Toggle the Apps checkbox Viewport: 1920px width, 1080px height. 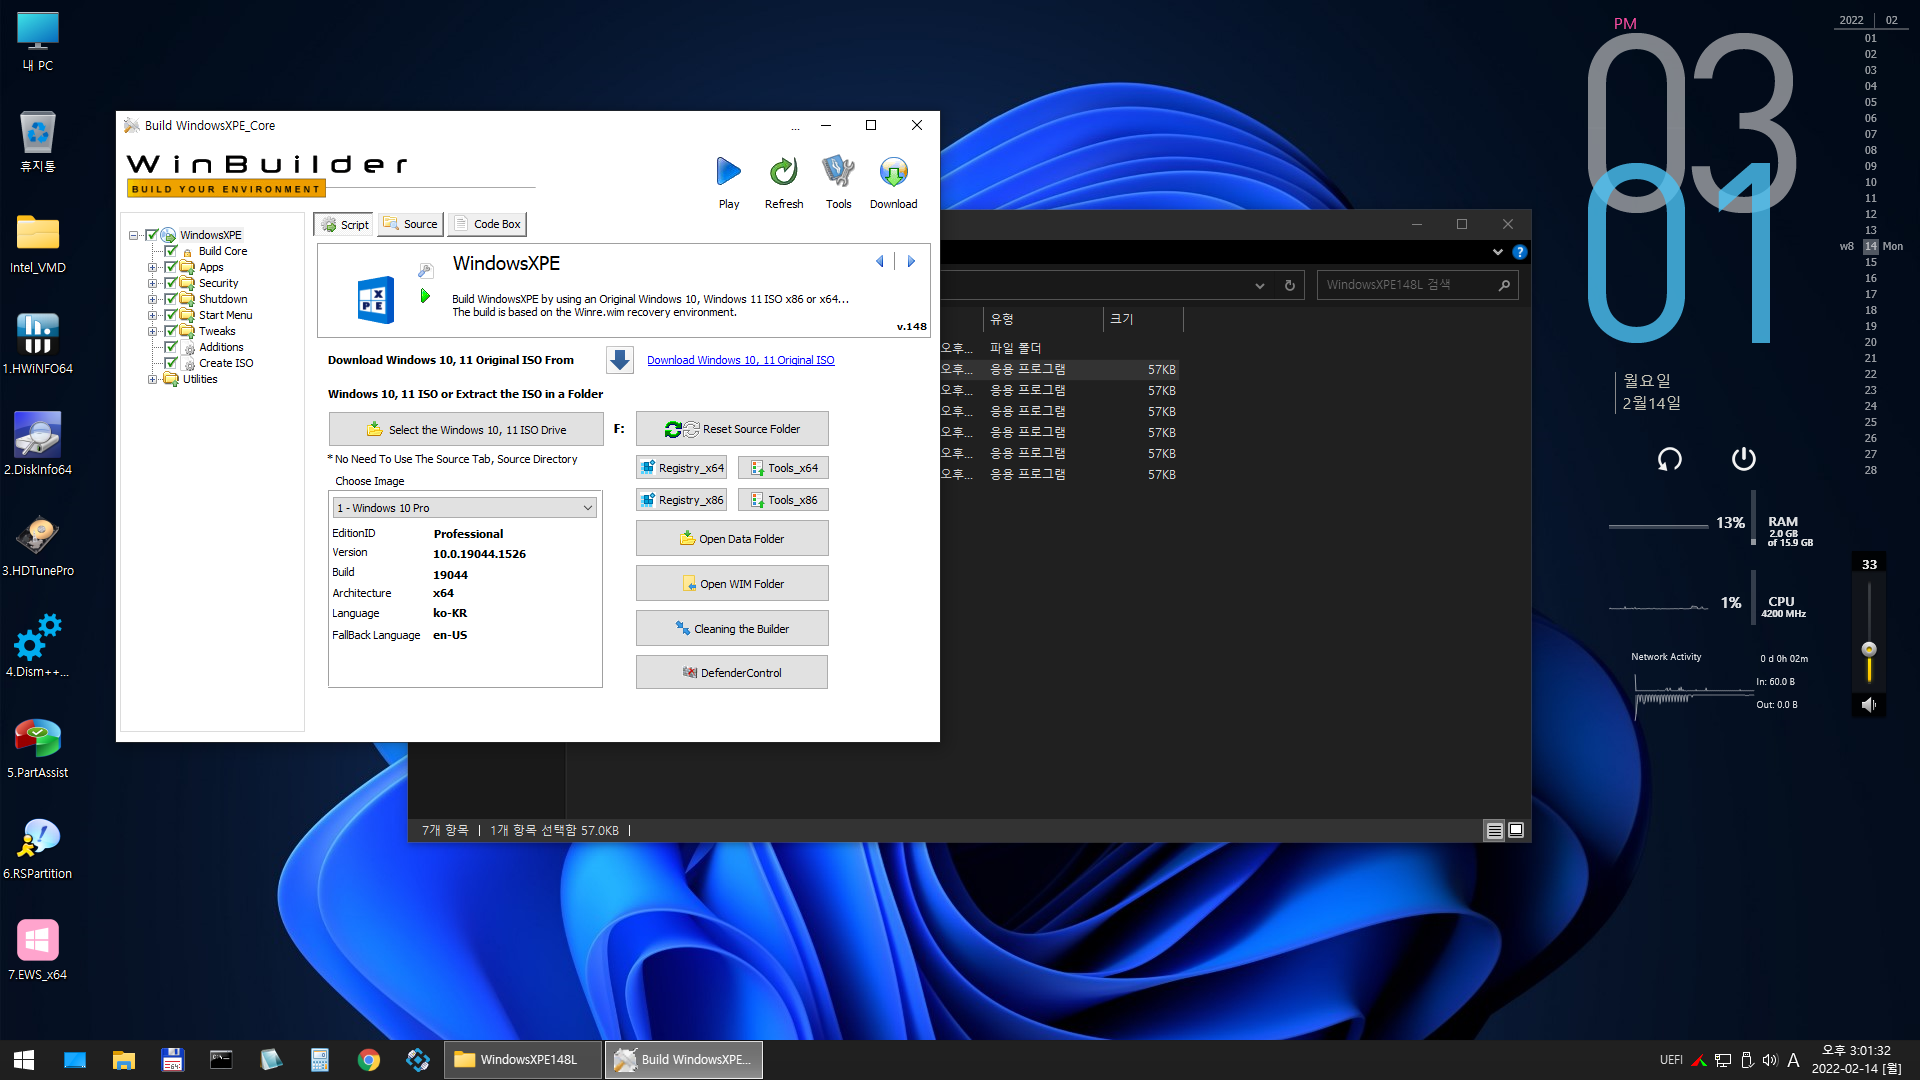(x=171, y=267)
